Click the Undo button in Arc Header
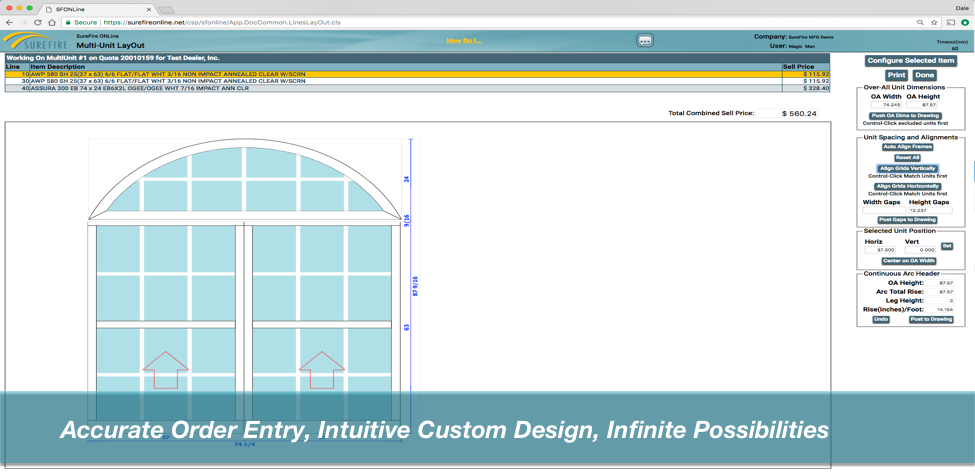Image resolution: width=975 pixels, height=475 pixels. point(880,319)
